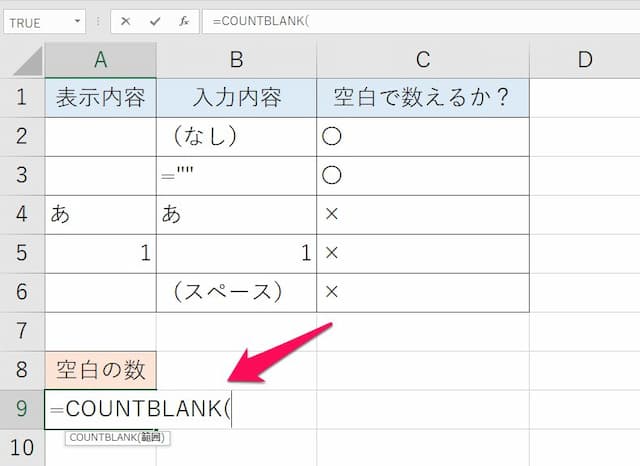Screen dimensions: 640x466
Task: Click empty cell A6
Action: pyautogui.click(x=100, y=292)
